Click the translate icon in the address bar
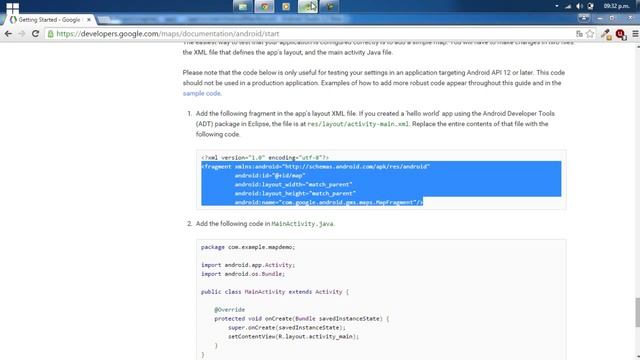The image size is (640, 360). (x=579, y=34)
